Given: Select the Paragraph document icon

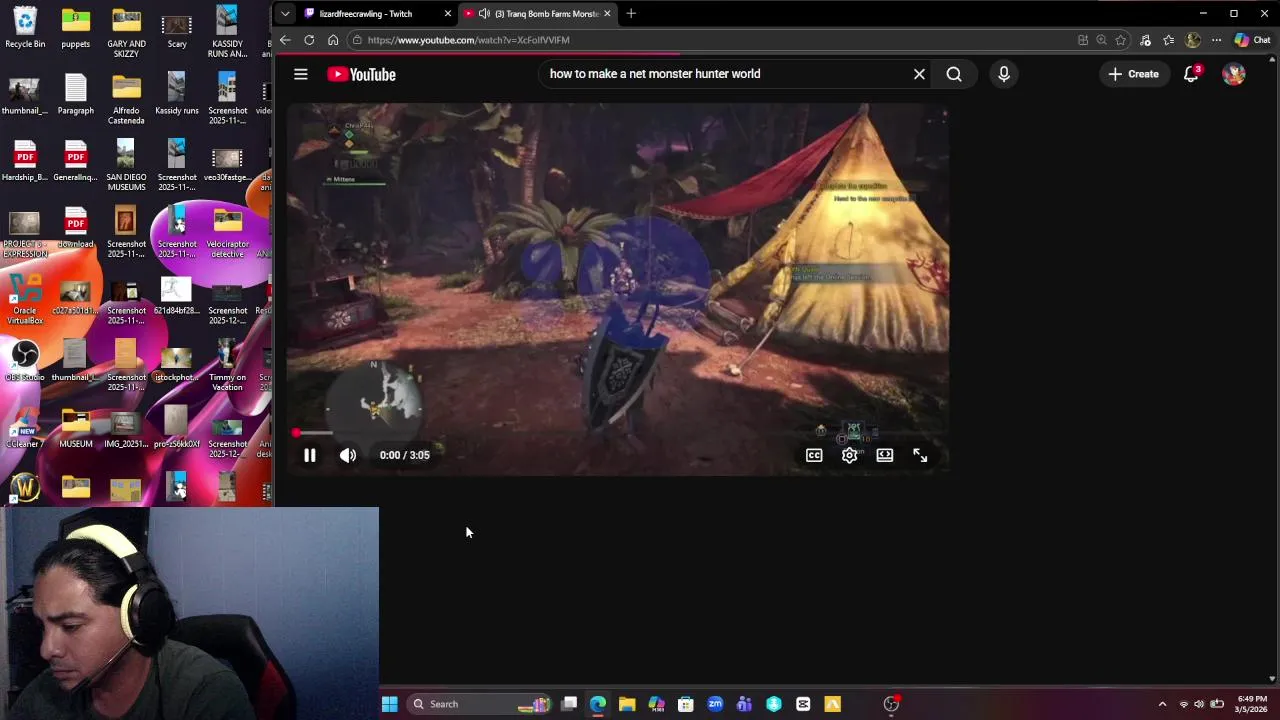Looking at the screenshot, I should coord(76,94).
